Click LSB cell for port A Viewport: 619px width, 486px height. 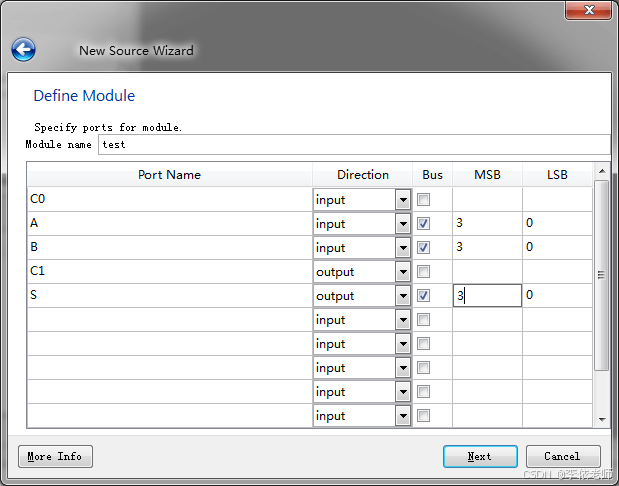(x=557, y=223)
